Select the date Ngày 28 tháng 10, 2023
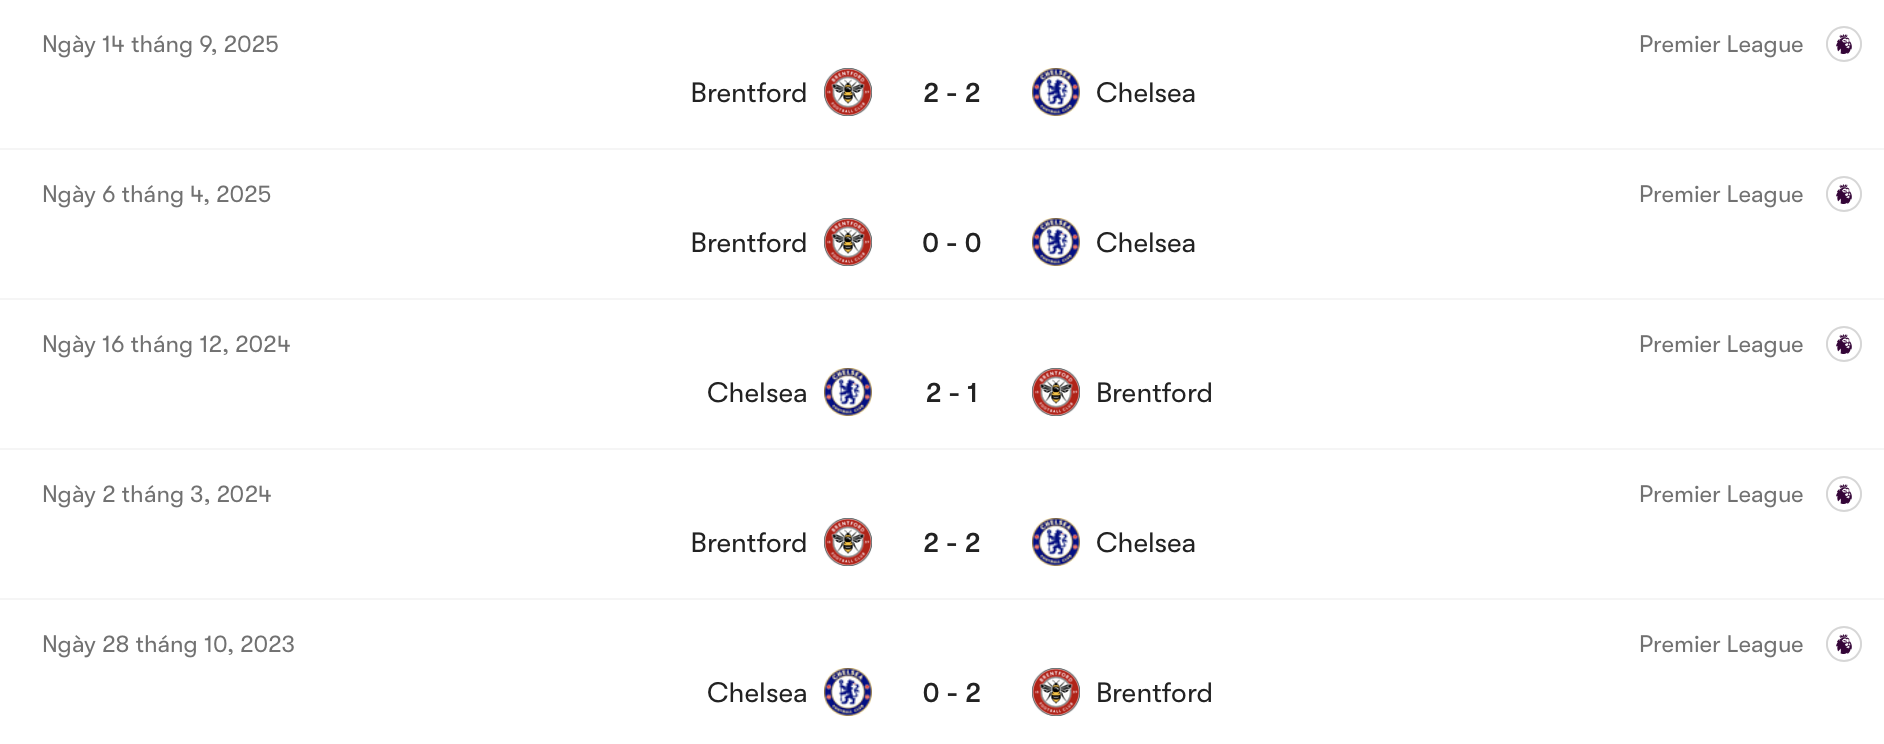This screenshot has height=744, width=1884. (168, 644)
